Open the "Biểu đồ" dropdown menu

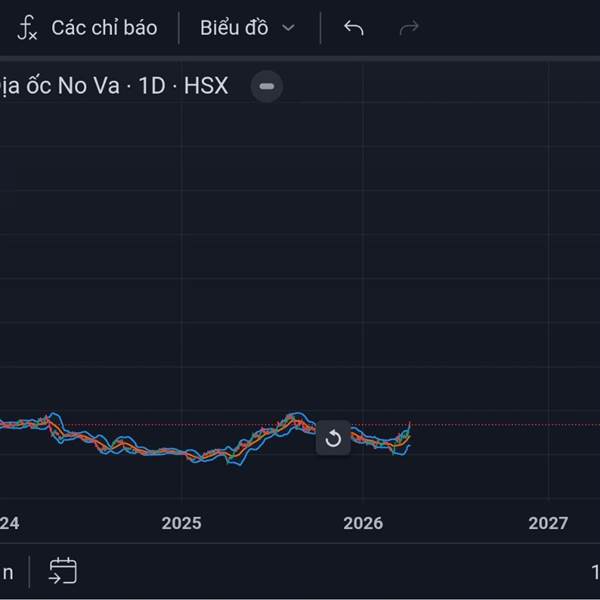click(x=234, y=28)
